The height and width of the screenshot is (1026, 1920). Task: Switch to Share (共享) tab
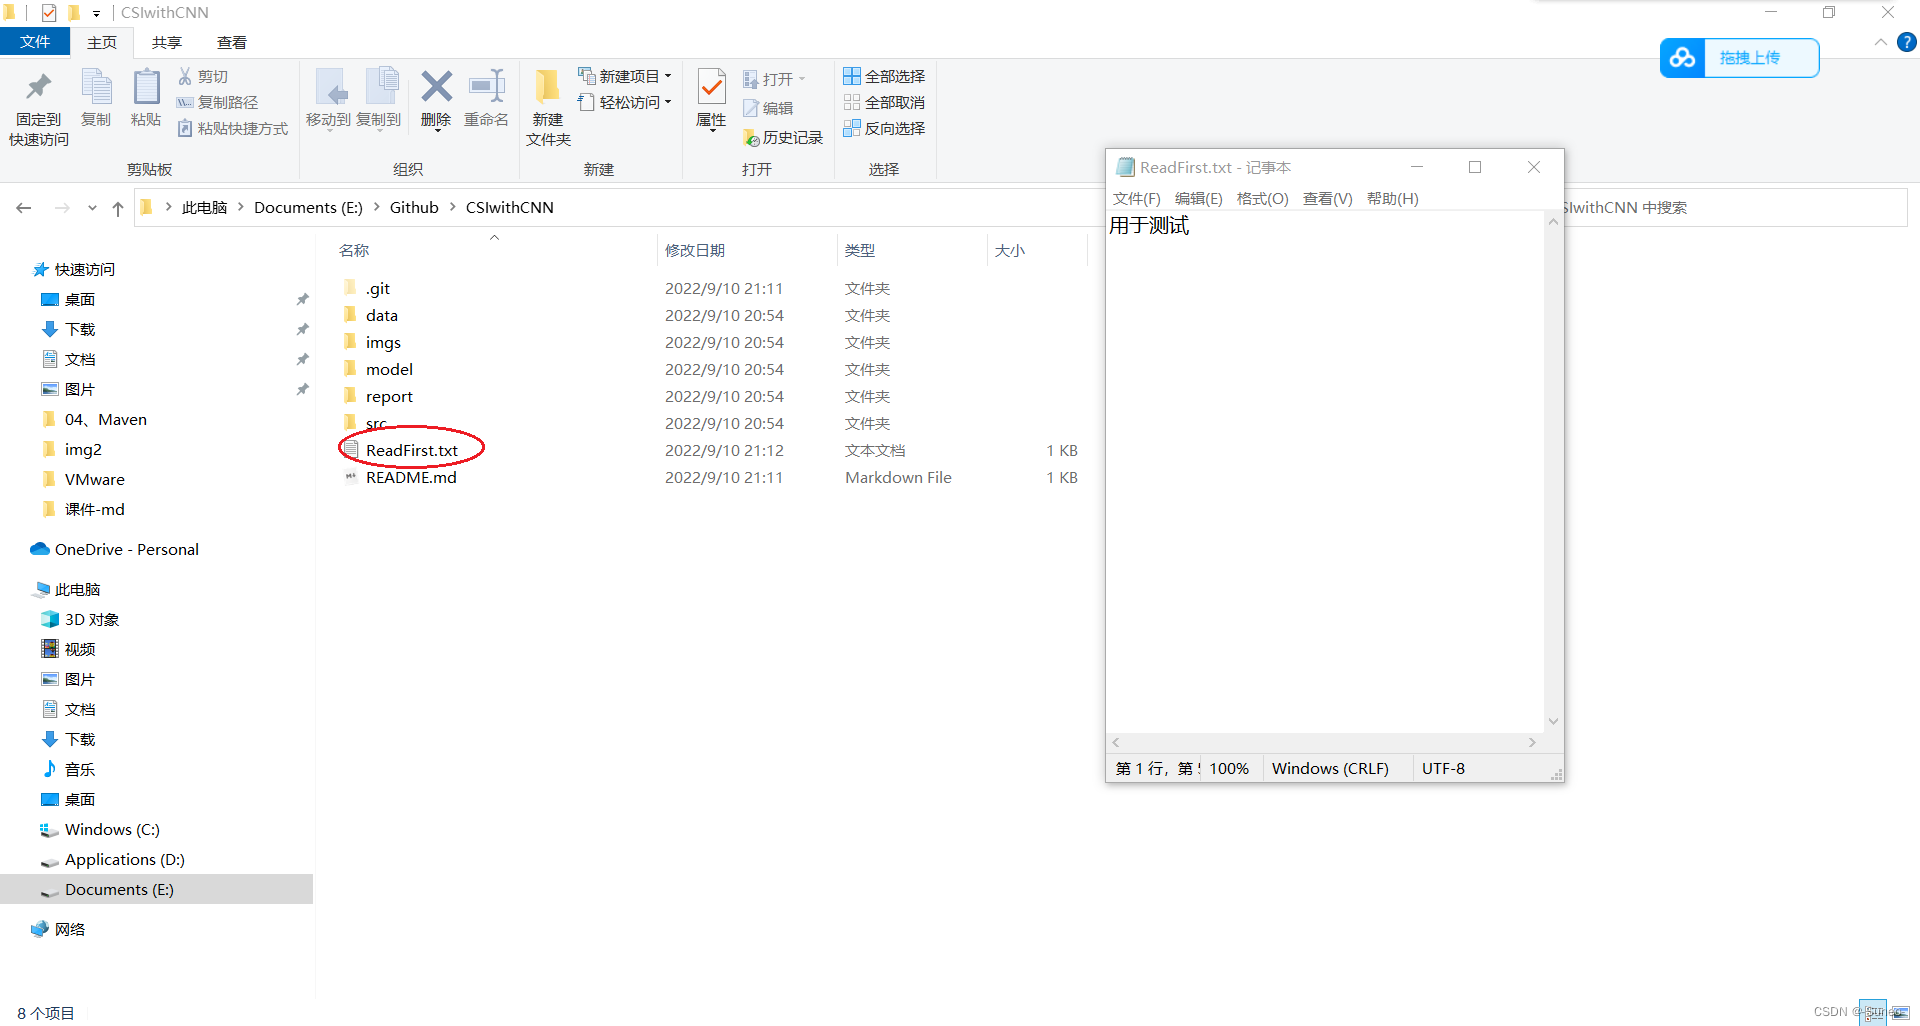[167, 42]
